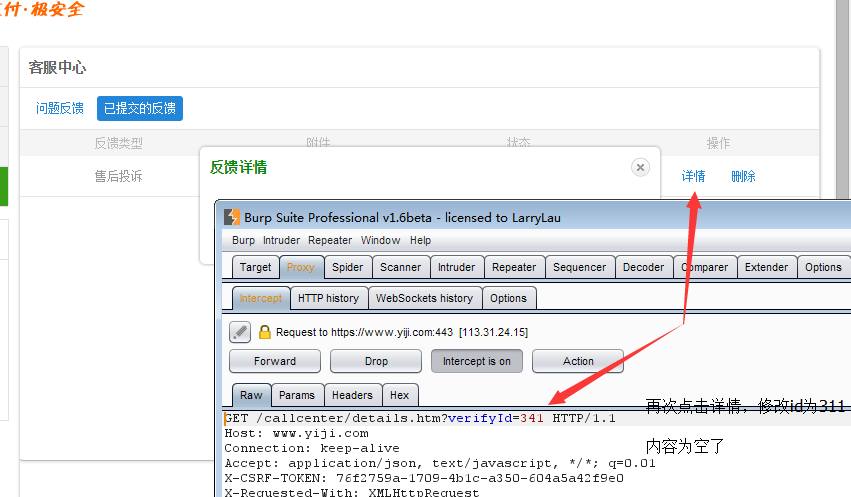The width and height of the screenshot is (851, 497).
Task: Open the Sequencer tab
Action: click(x=579, y=267)
